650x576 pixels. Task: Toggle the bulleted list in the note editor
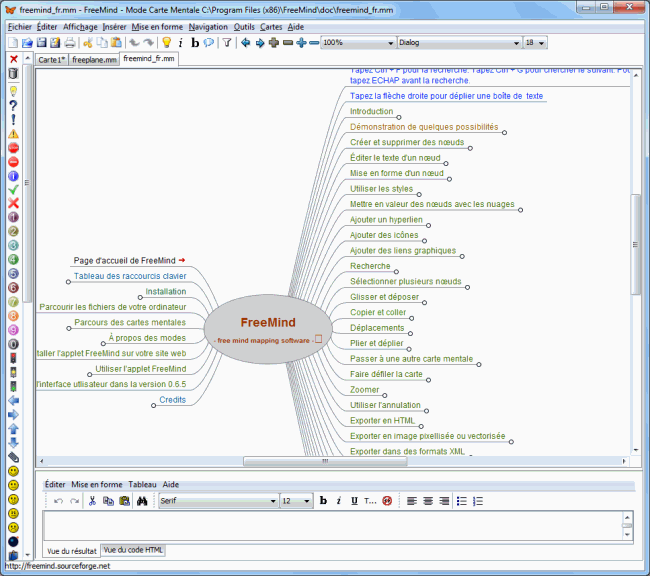pyautogui.click(x=461, y=501)
